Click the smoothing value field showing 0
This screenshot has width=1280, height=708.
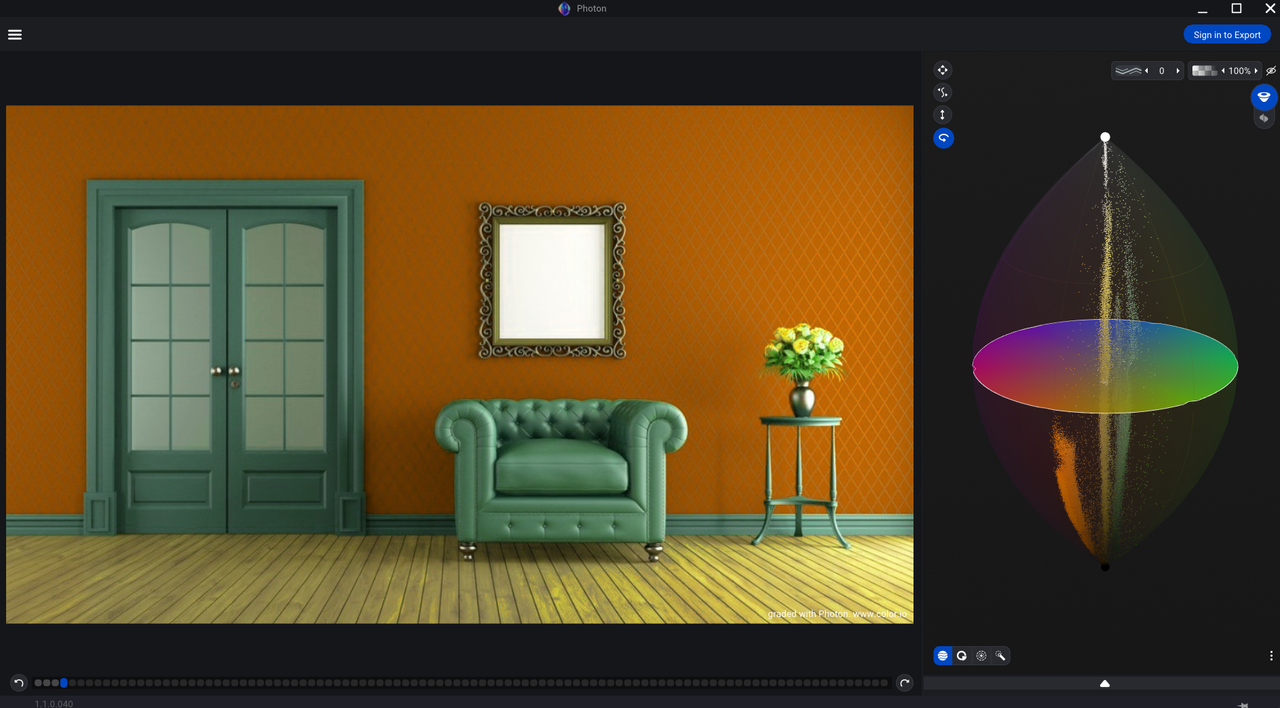(1162, 71)
